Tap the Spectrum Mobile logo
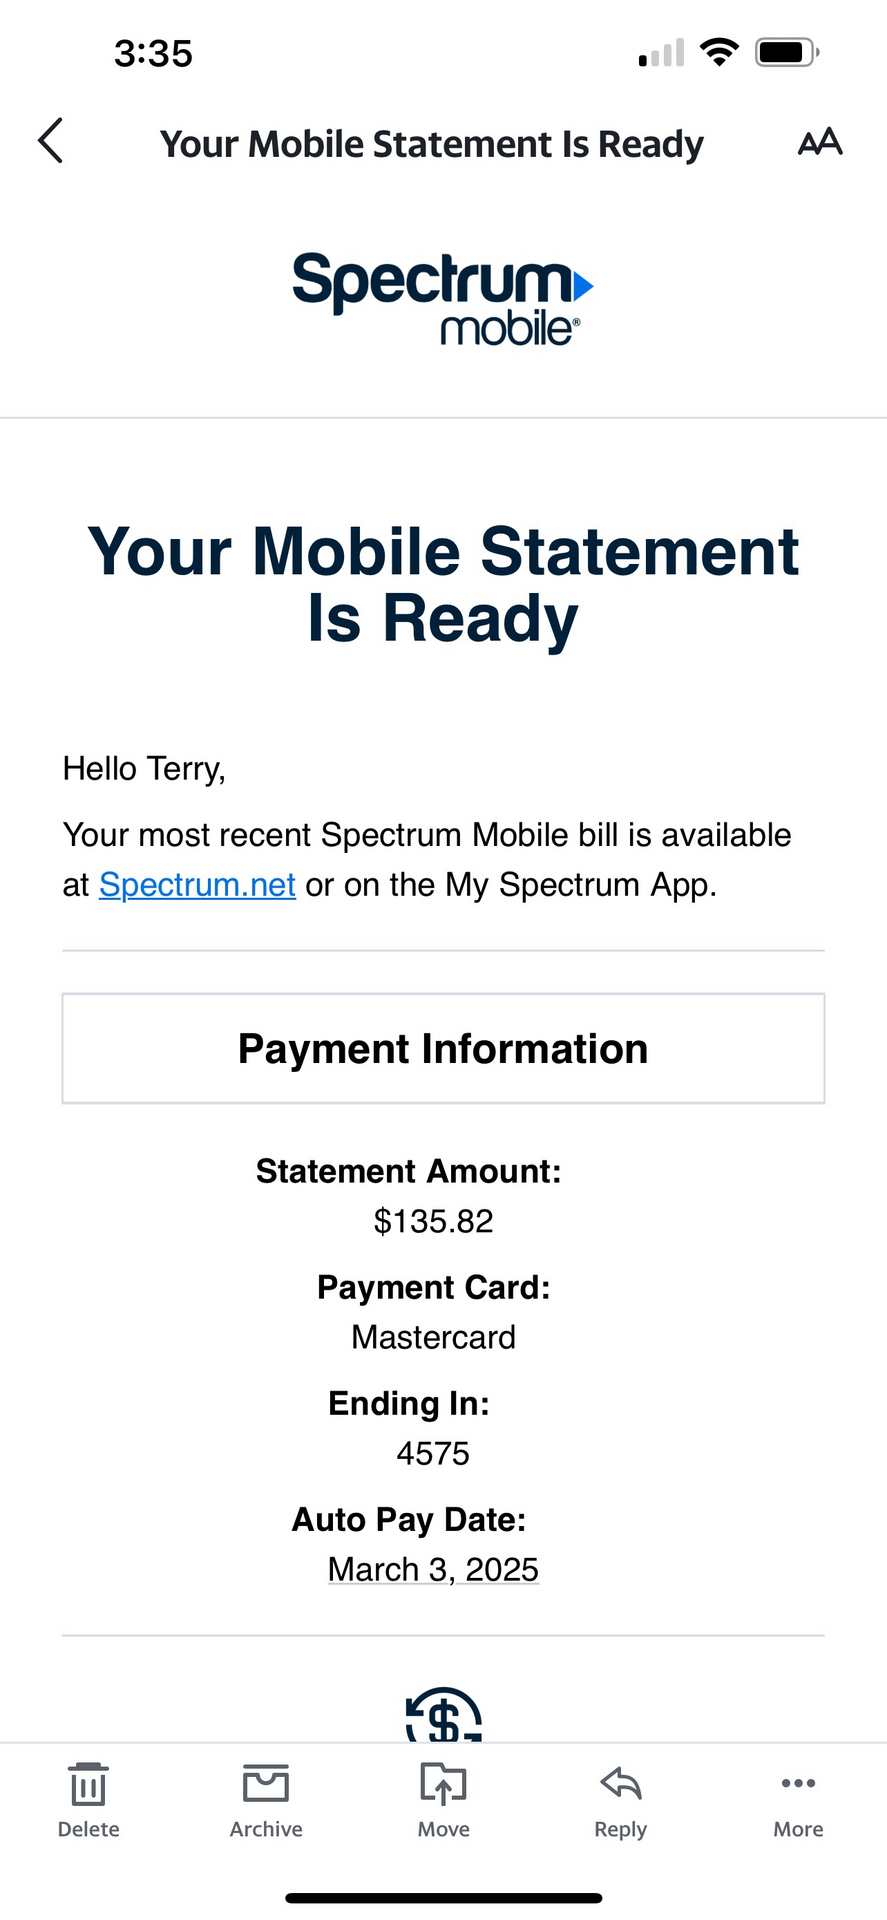The height and width of the screenshot is (1920, 887). [x=442, y=297]
